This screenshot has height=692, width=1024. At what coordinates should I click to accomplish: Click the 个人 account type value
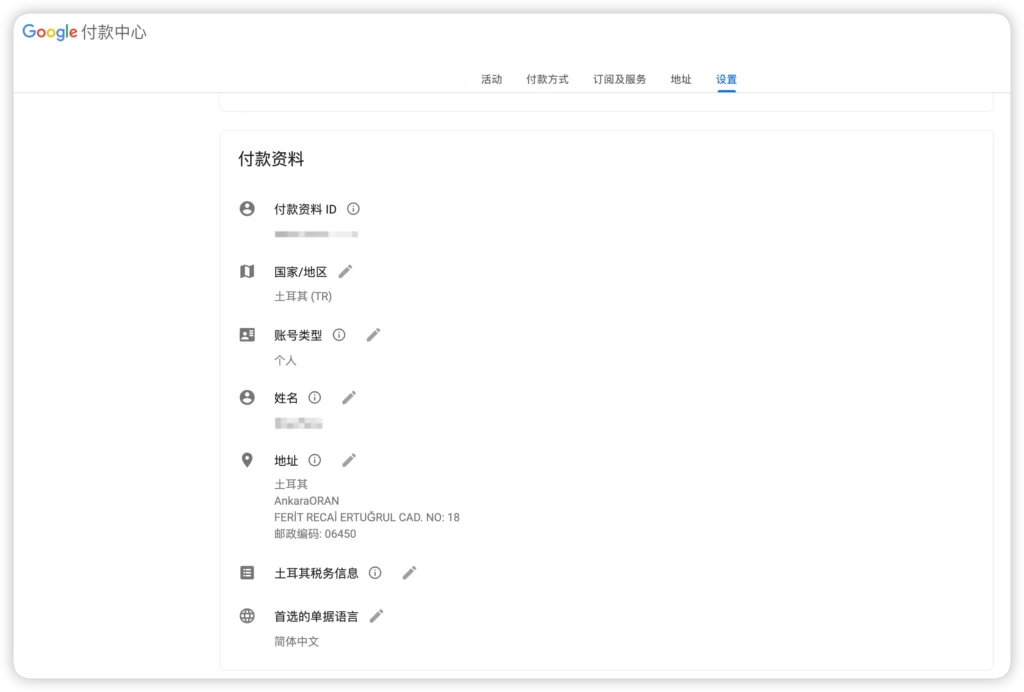tap(285, 360)
